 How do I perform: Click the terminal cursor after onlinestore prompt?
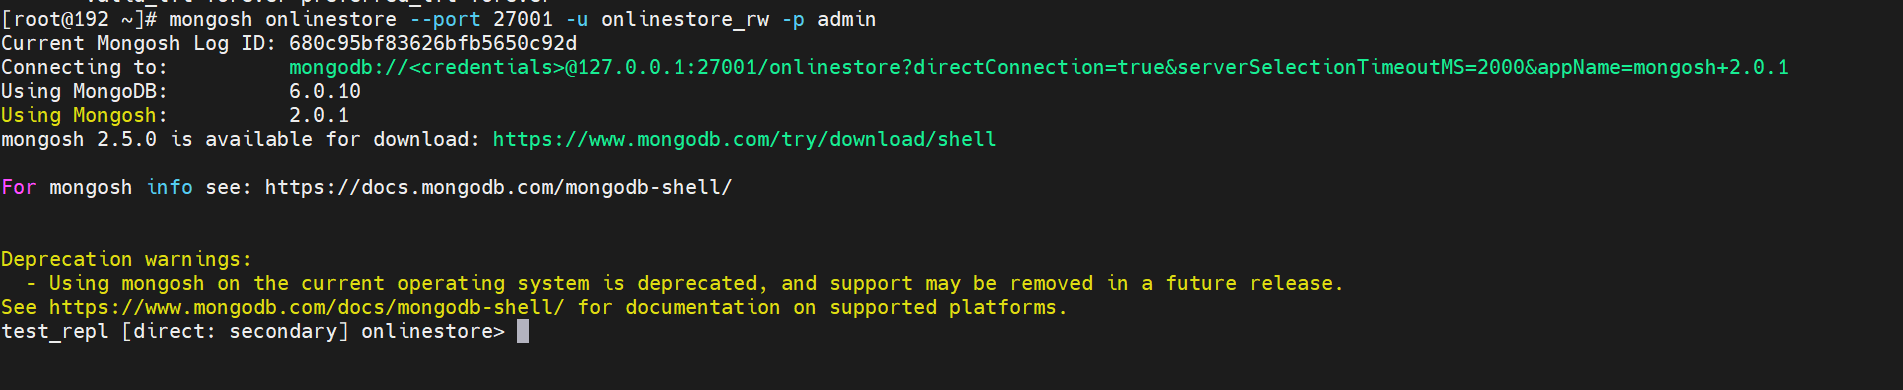(522, 331)
